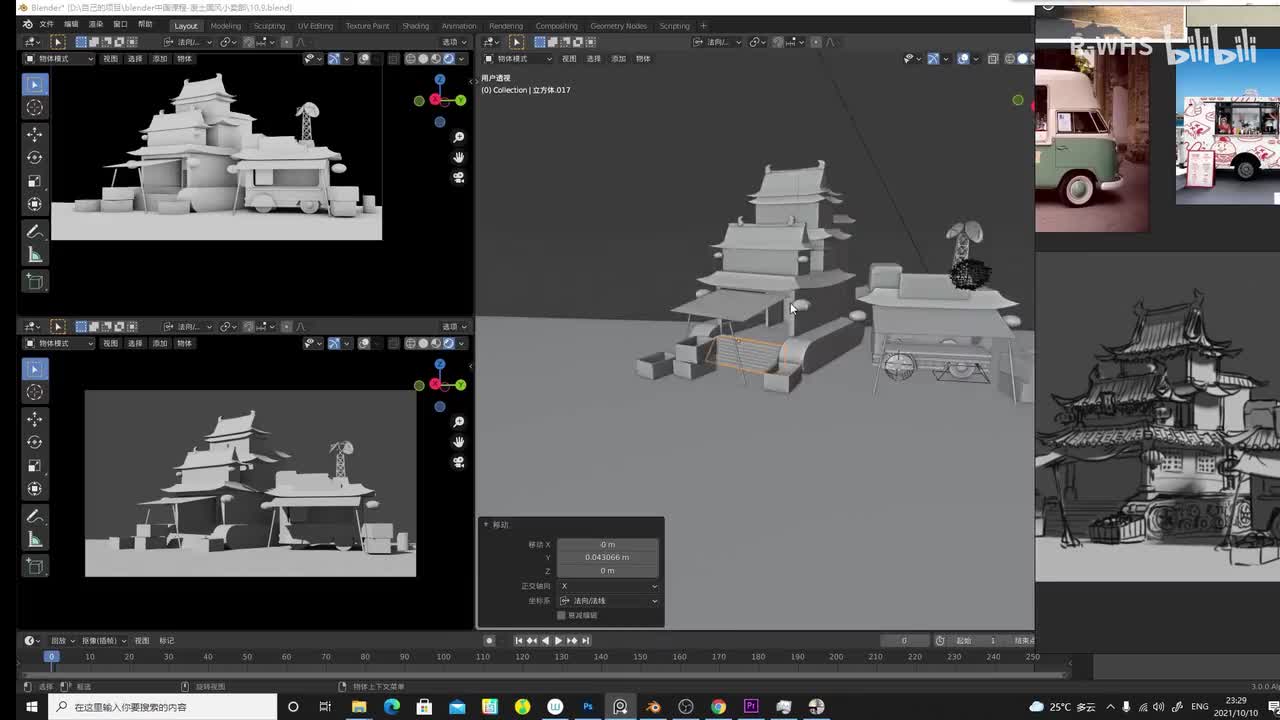
Task: Pick the Cursor tool in top-left viewport
Action: pyautogui.click(x=34, y=107)
